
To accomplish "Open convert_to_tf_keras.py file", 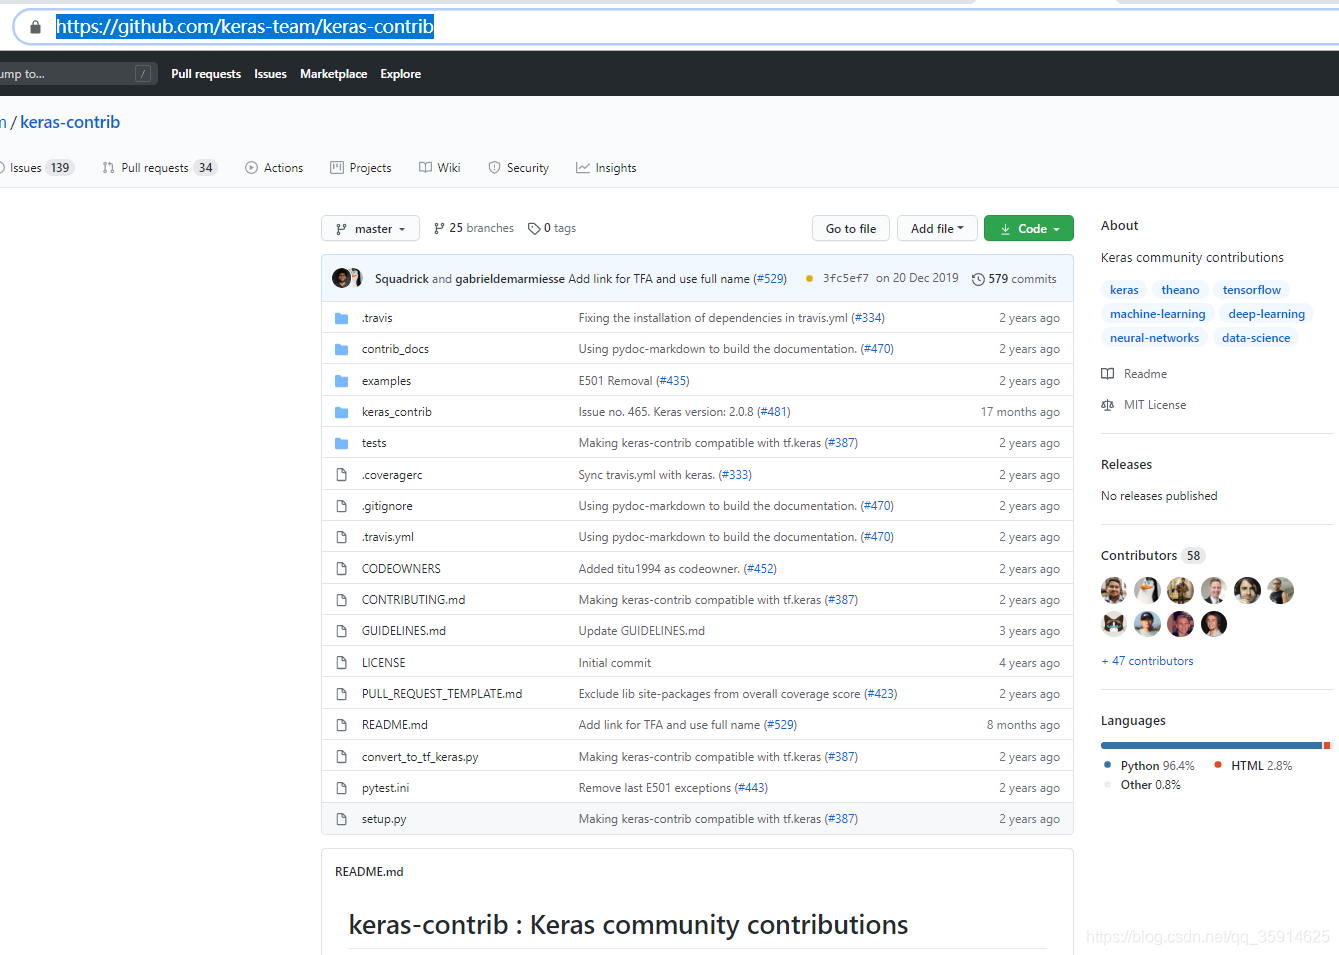I will point(420,757).
